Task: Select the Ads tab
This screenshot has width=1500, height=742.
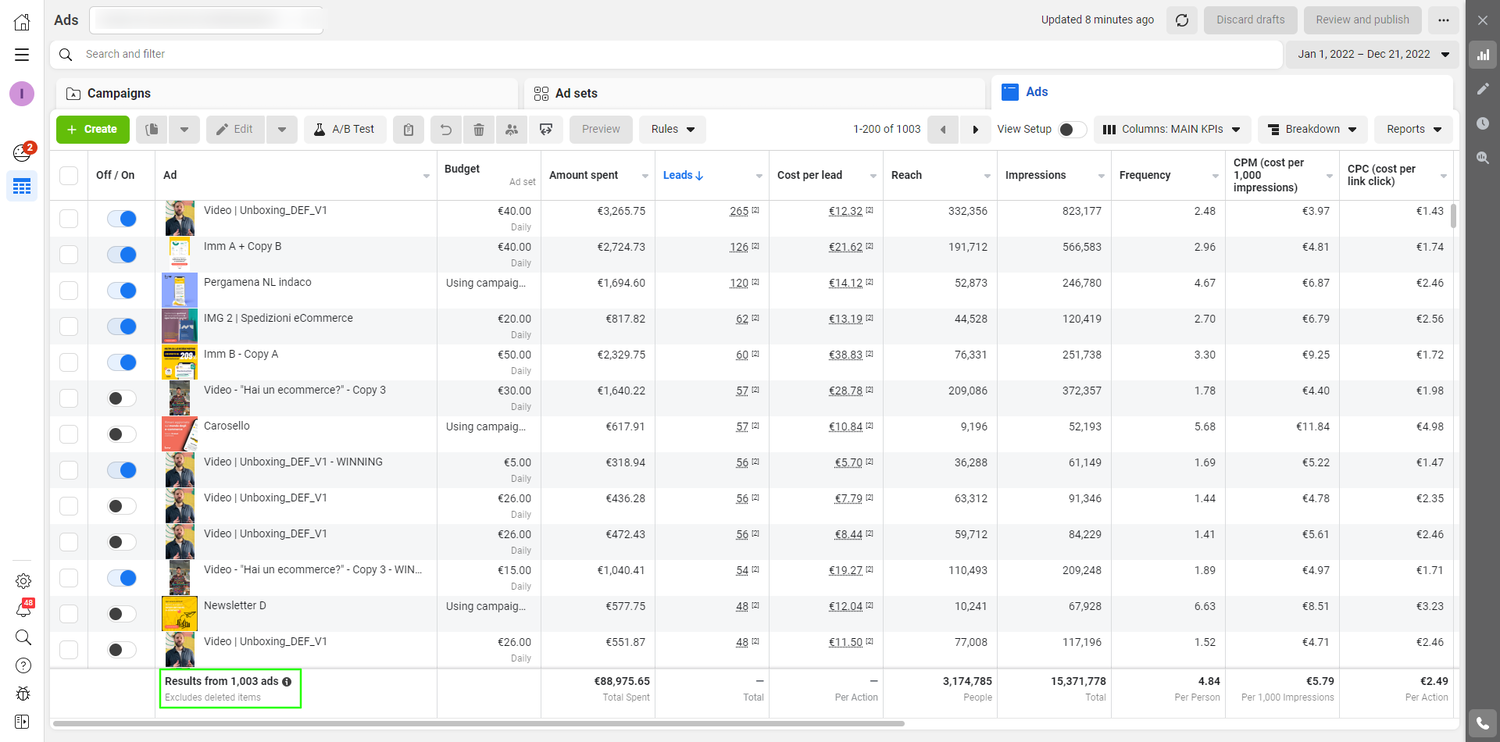Action: (1222, 92)
